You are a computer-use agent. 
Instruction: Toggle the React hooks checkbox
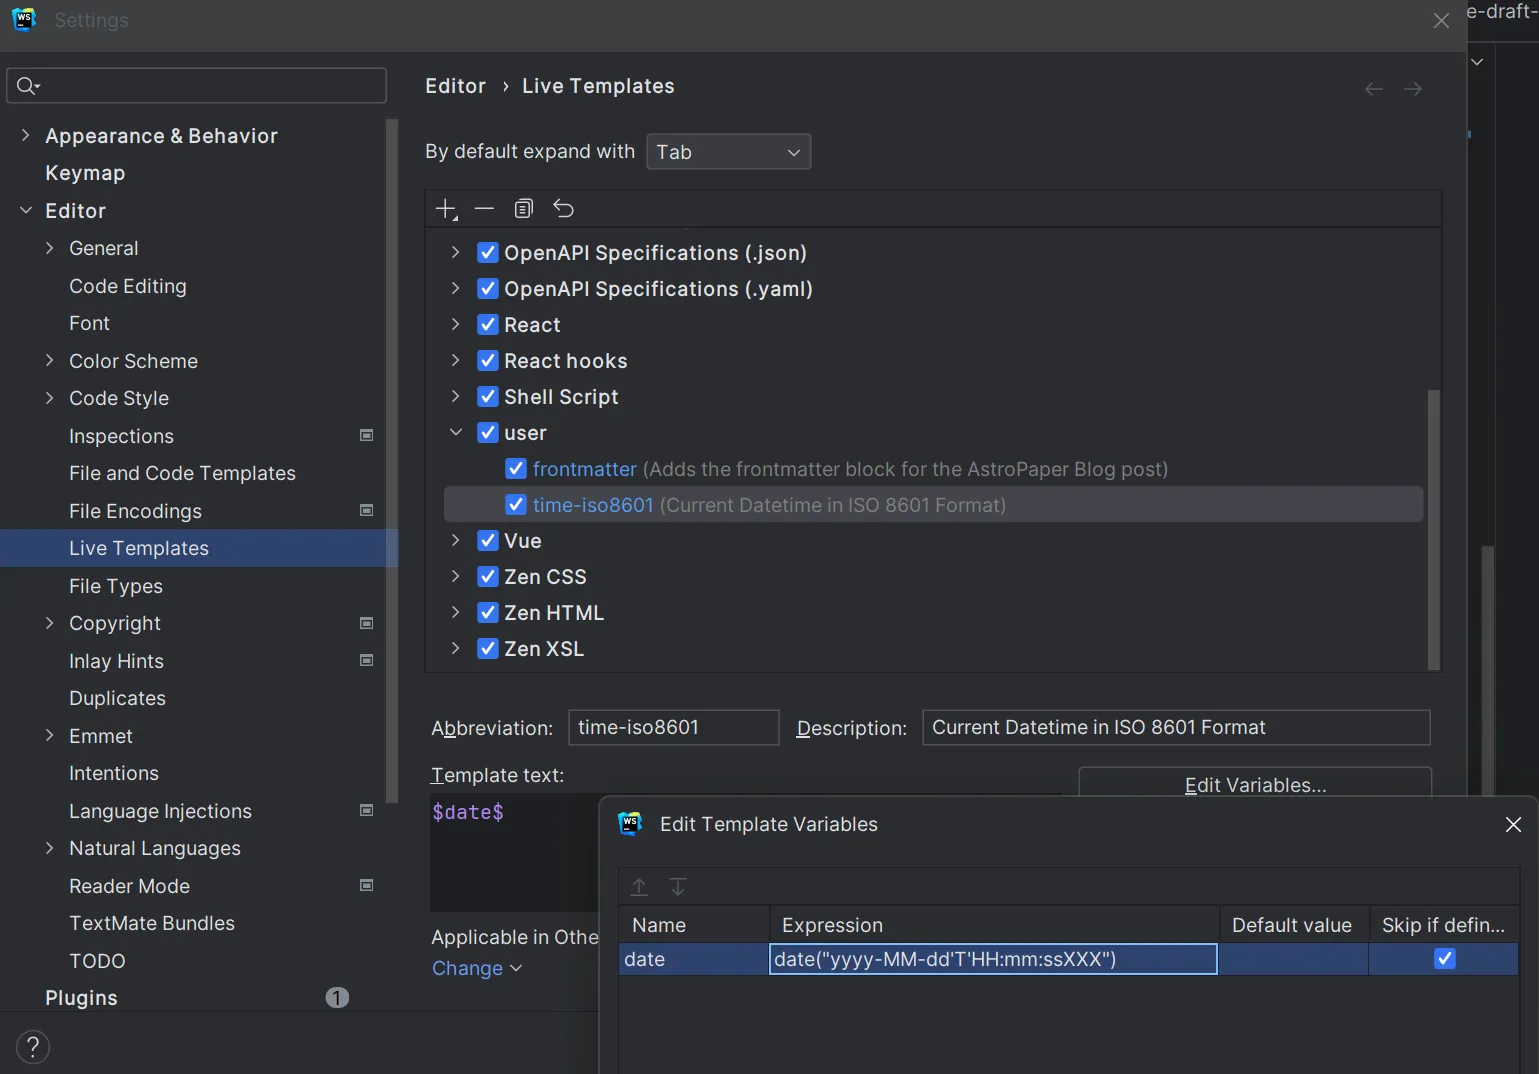click(x=488, y=361)
